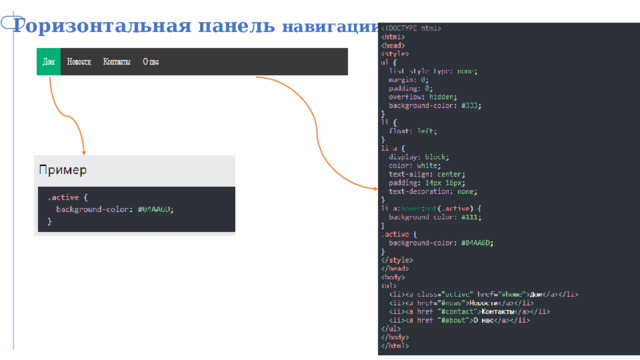Select the code line with href="#contact"
The height and width of the screenshot is (360, 640).
tap(469, 311)
